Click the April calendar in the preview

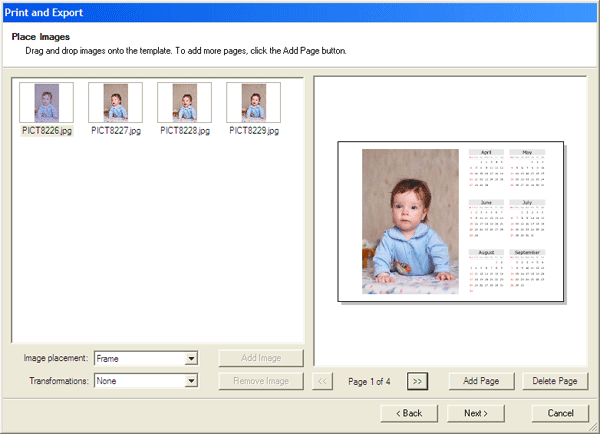(x=486, y=168)
